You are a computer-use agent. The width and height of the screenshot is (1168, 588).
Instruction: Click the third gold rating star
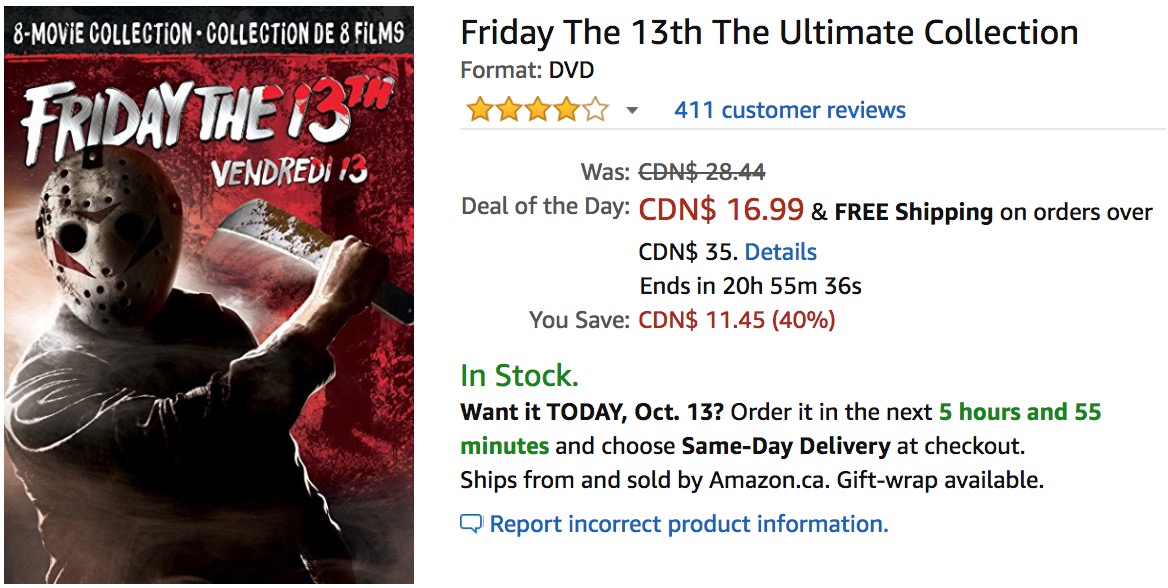pos(538,110)
